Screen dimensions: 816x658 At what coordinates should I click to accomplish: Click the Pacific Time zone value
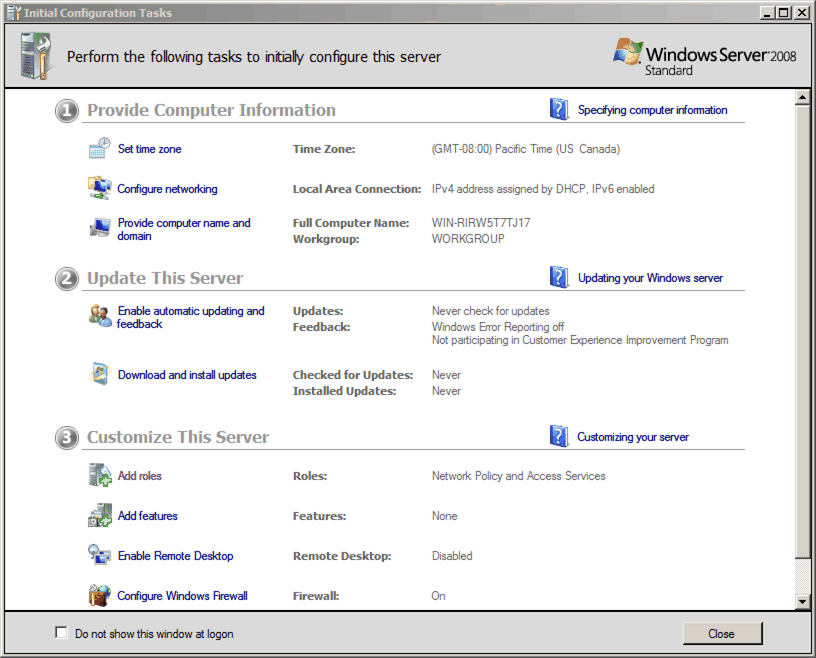point(526,149)
